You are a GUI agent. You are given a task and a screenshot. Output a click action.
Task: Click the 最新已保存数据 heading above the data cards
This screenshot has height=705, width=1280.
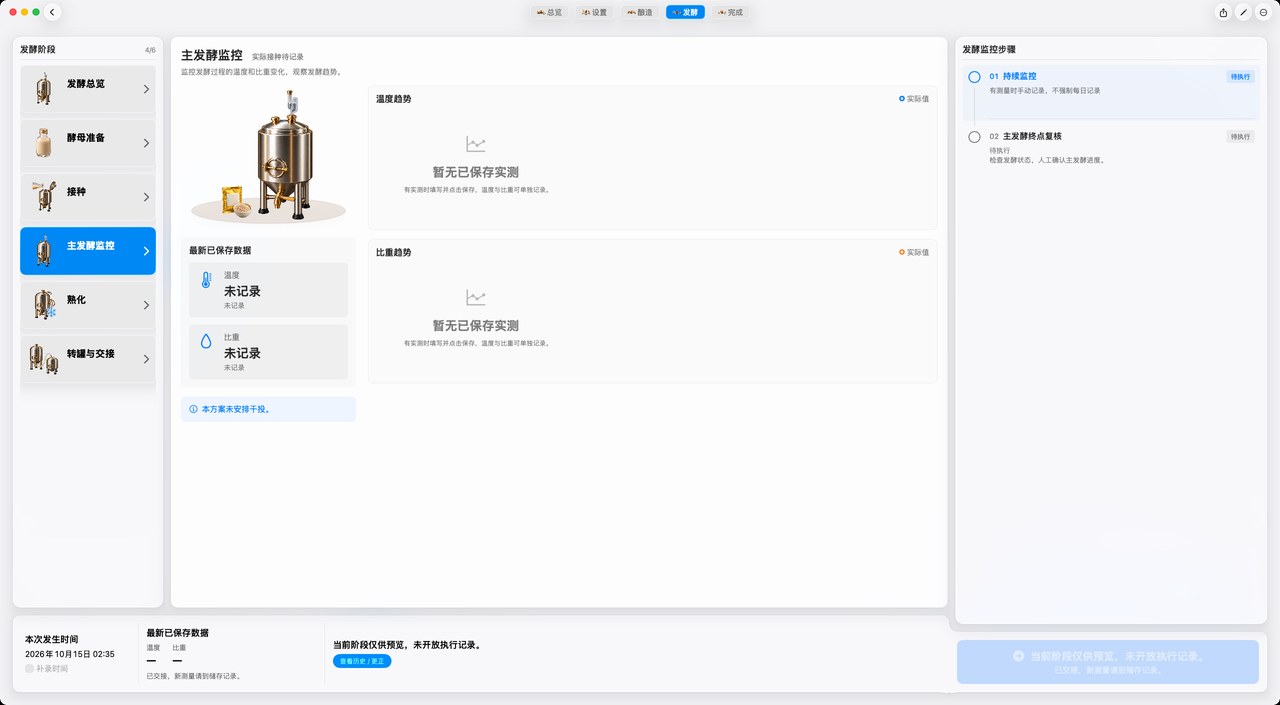(x=220, y=251)
